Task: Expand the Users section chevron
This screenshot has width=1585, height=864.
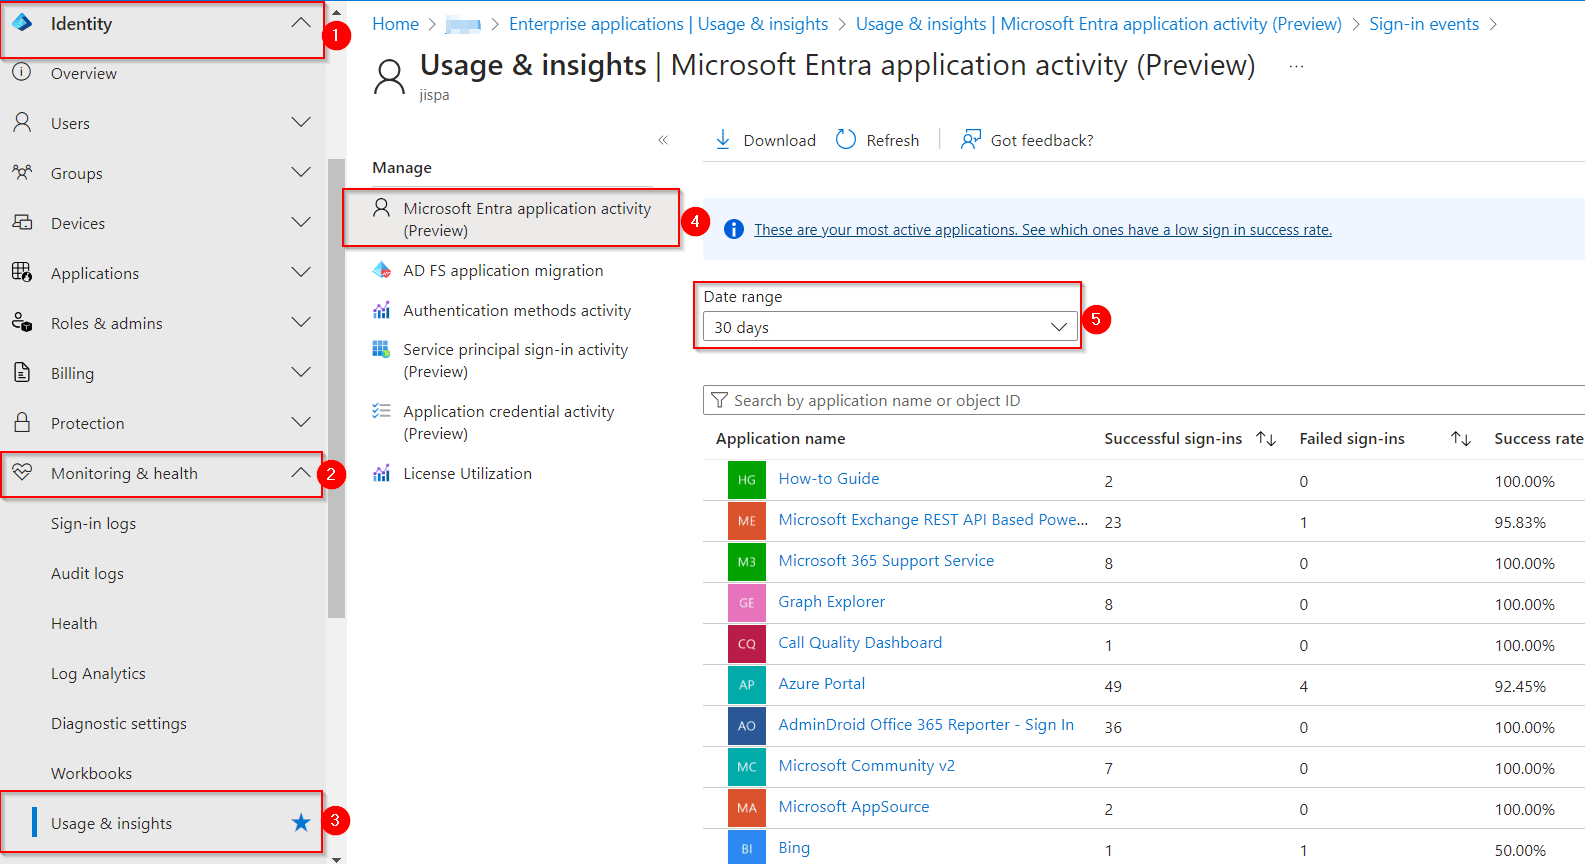Action: coord(301,122)
